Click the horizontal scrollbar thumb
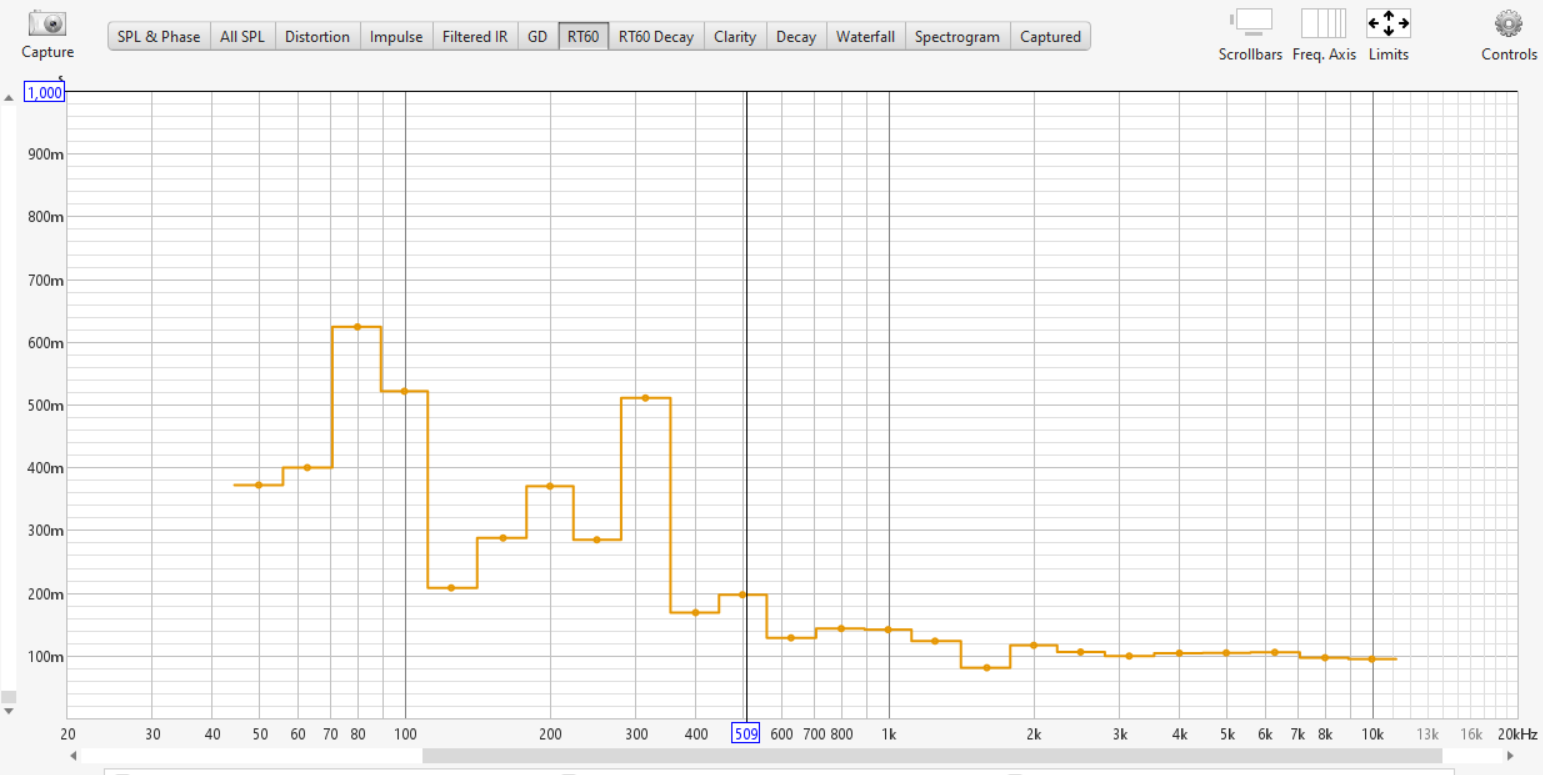The height and width of the screenshot is (775, 1543). coord(931,756)
